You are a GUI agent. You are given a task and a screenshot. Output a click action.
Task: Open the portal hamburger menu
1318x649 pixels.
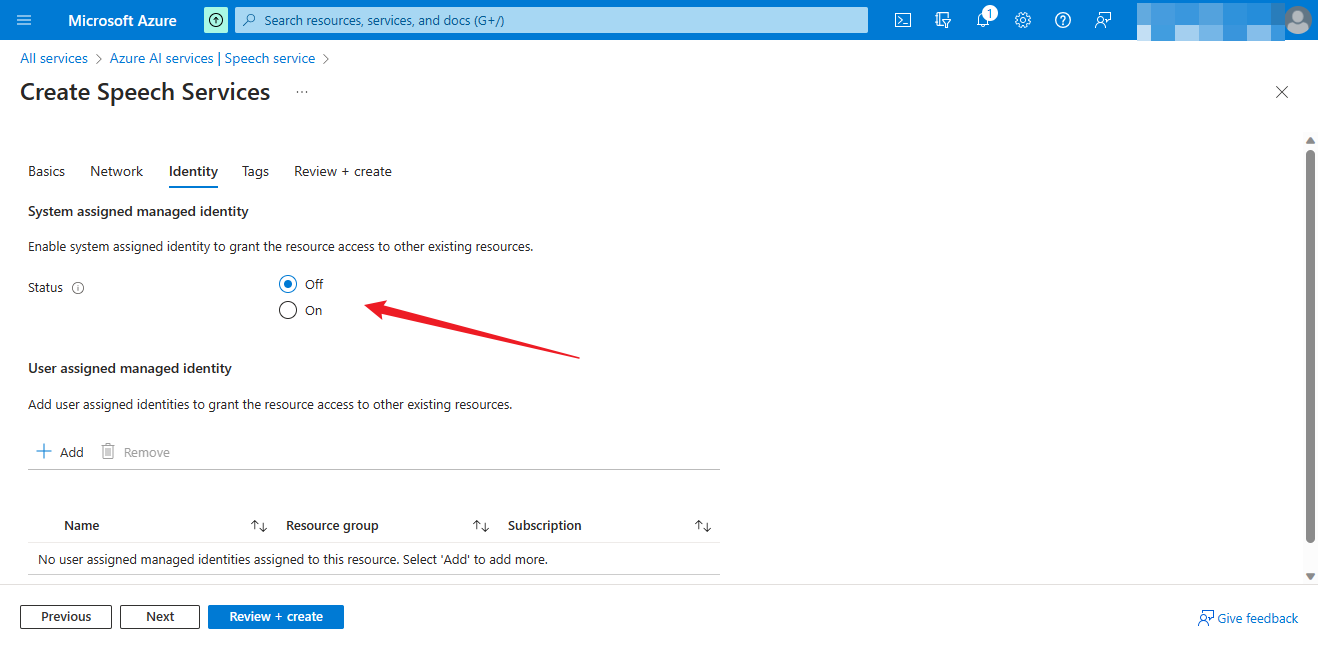pos(24,20)
